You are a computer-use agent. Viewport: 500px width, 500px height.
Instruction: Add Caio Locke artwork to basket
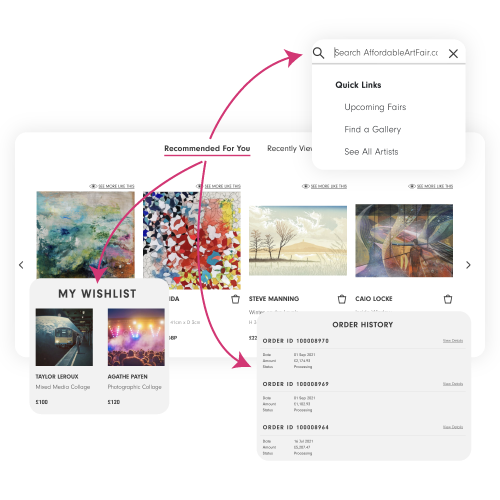448,299
